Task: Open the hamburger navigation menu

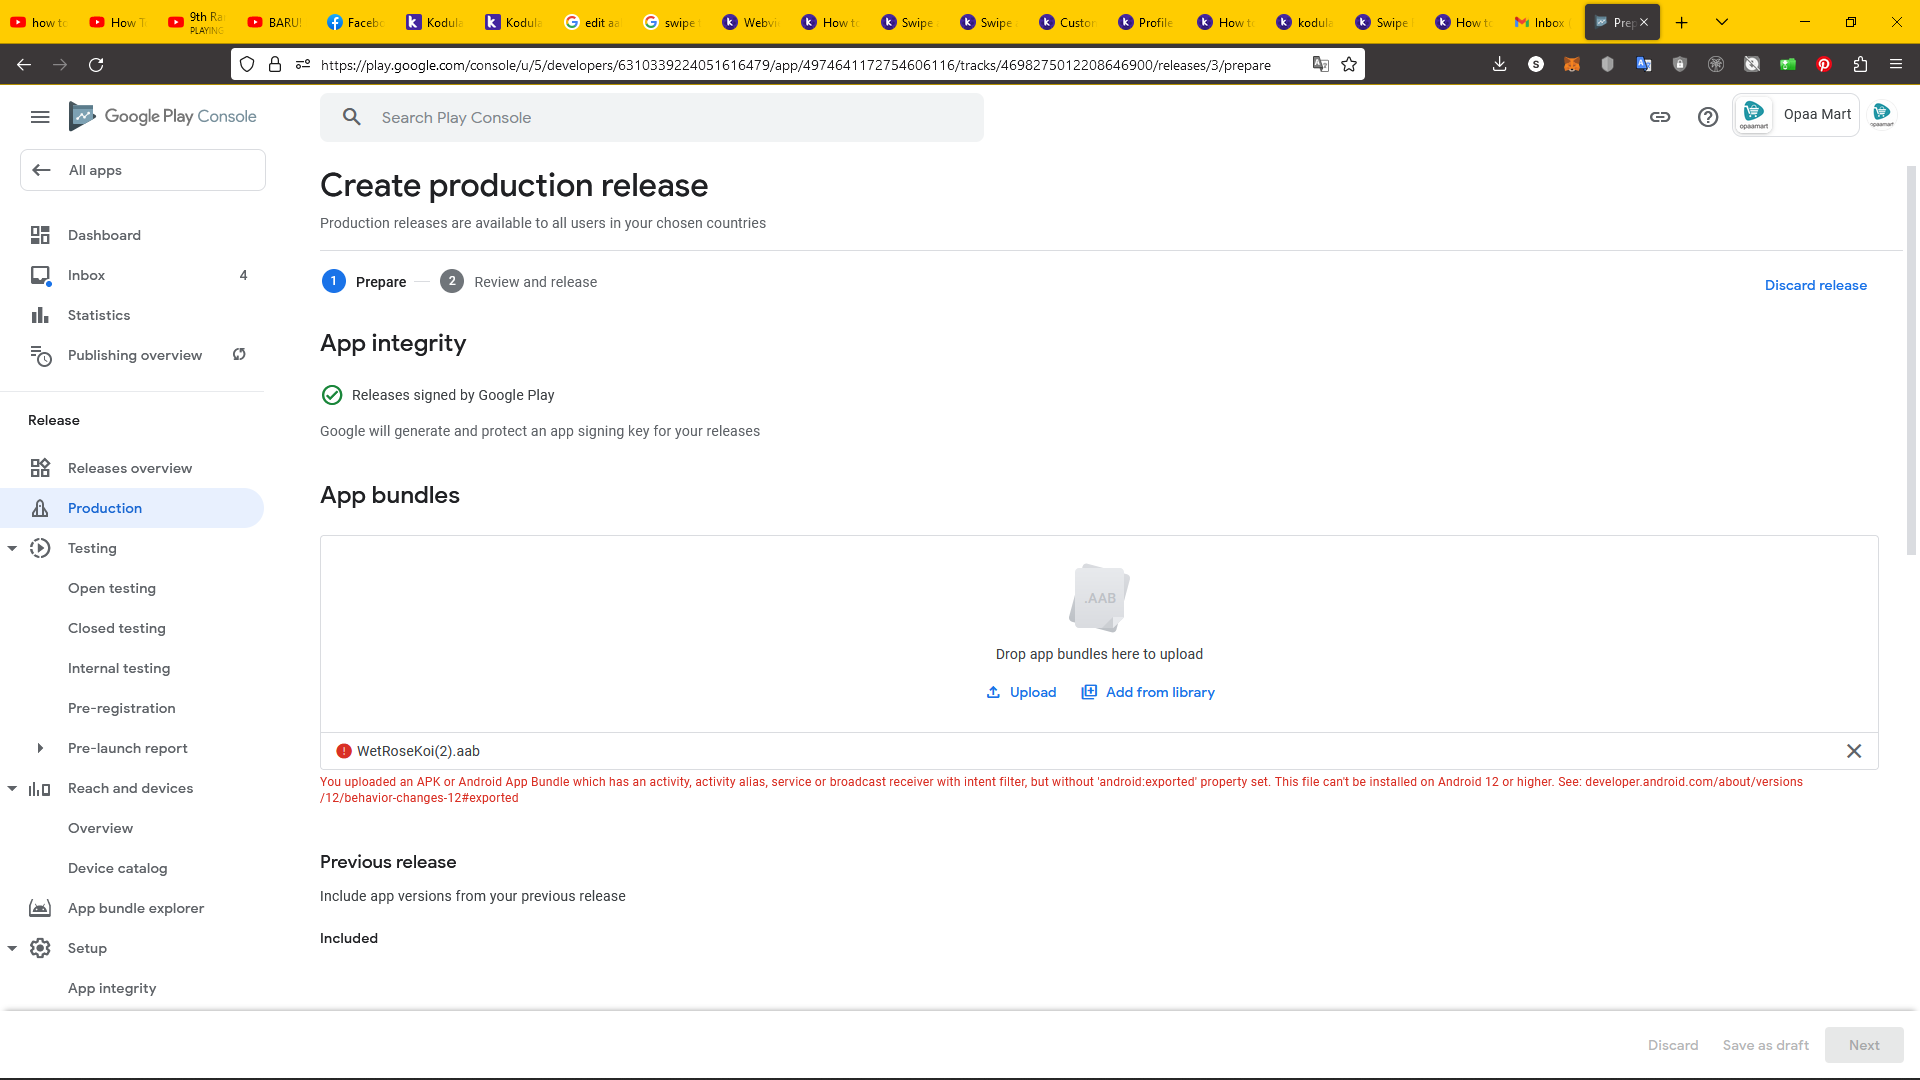Action: coord(40,117)
